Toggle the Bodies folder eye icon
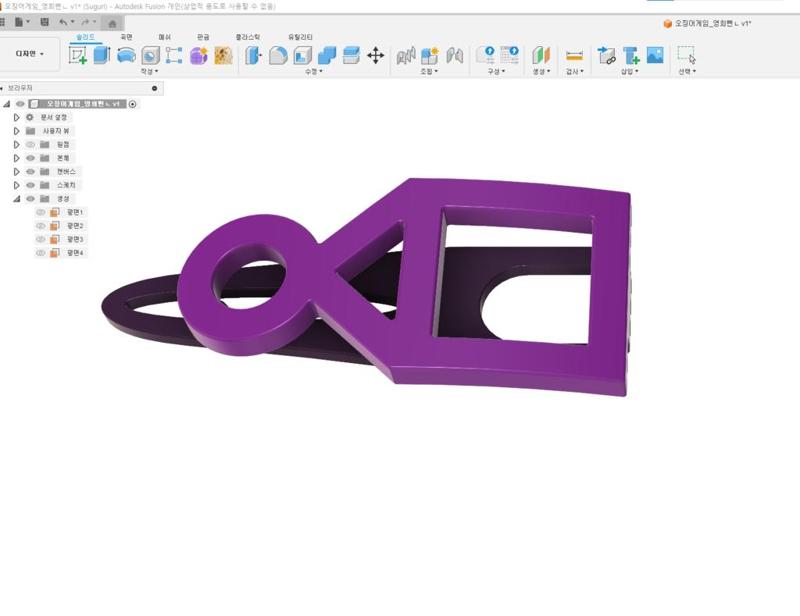The image size is (800, 616). [x=31, y=158]
